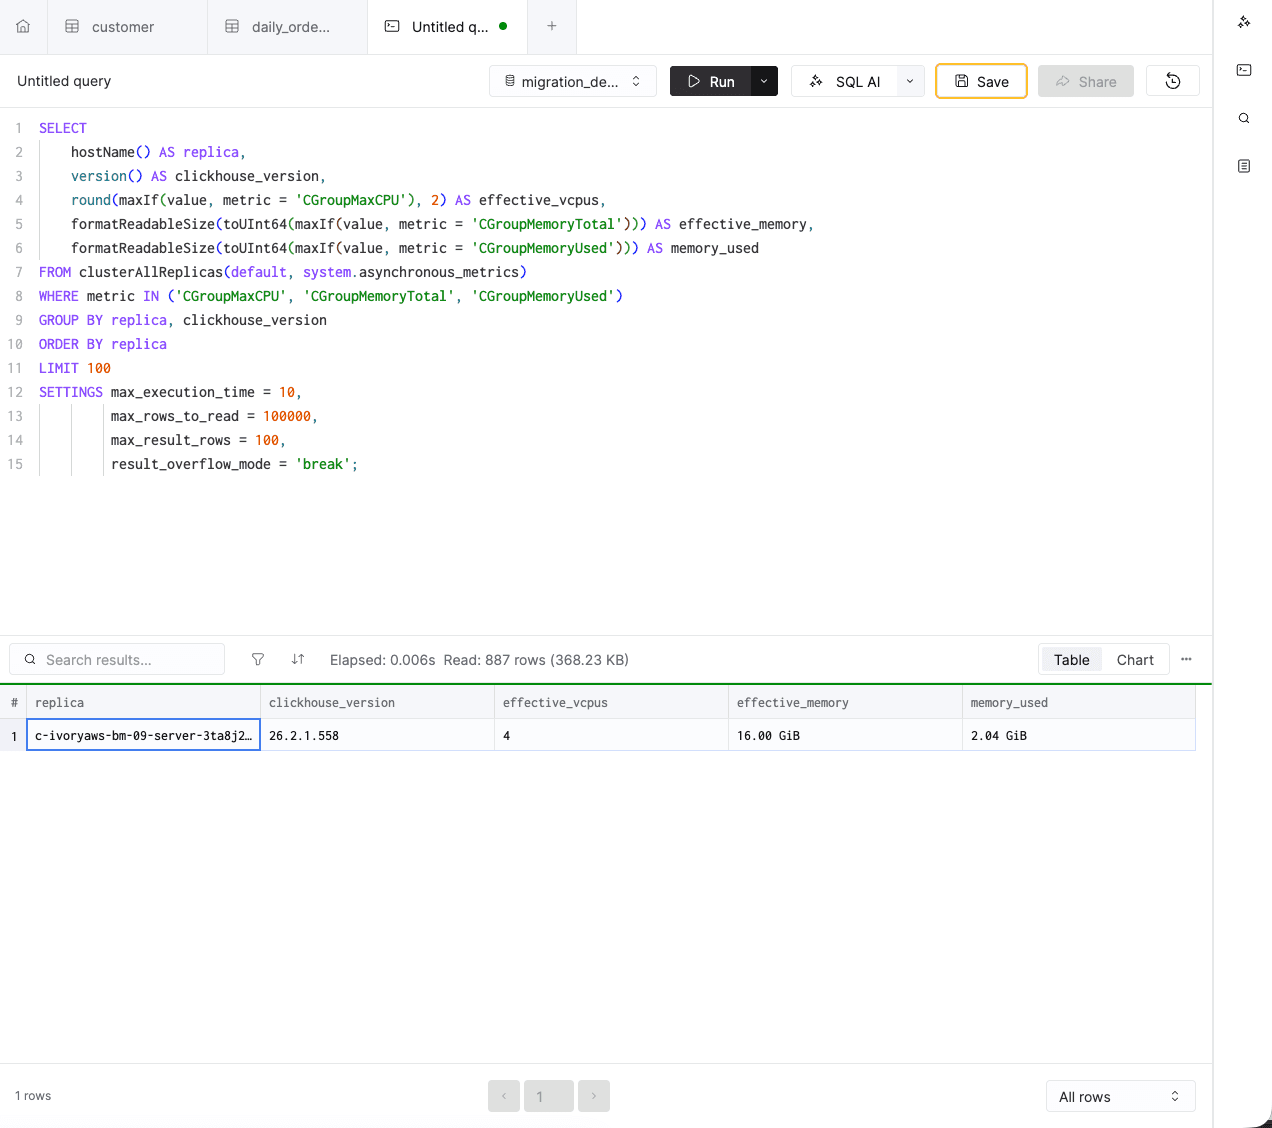Save the query
The image size is (1272, 1128).
(981, 81)
